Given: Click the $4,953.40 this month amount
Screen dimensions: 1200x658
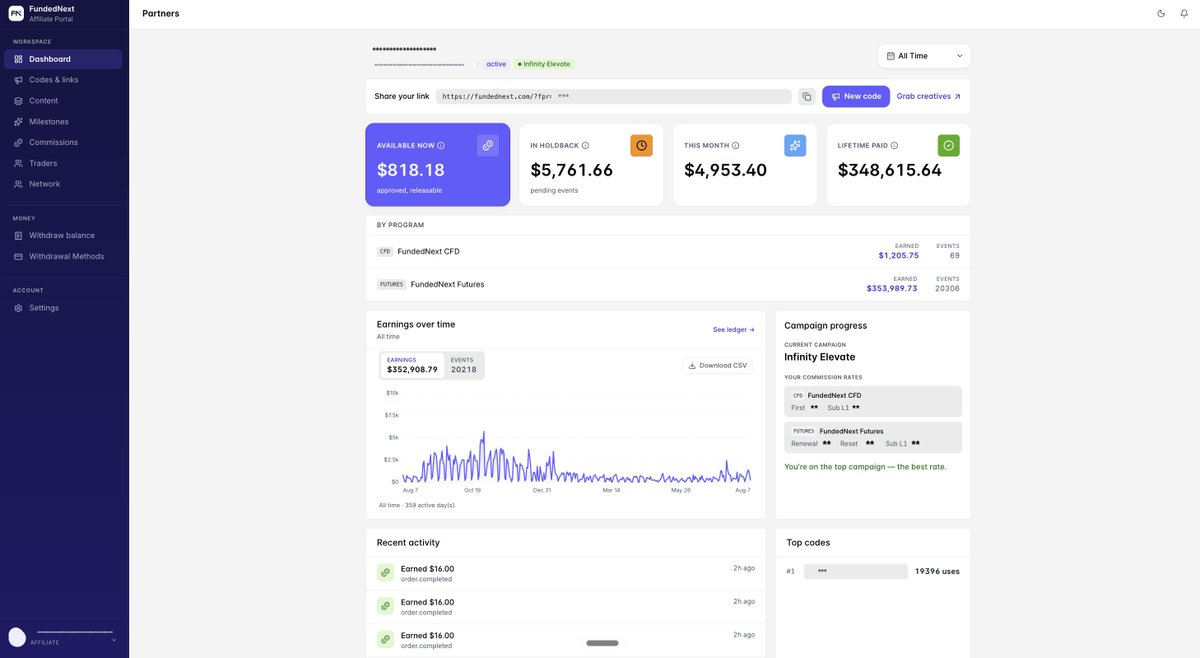Looking at the screenshot, I should click(x=726, y=170).
